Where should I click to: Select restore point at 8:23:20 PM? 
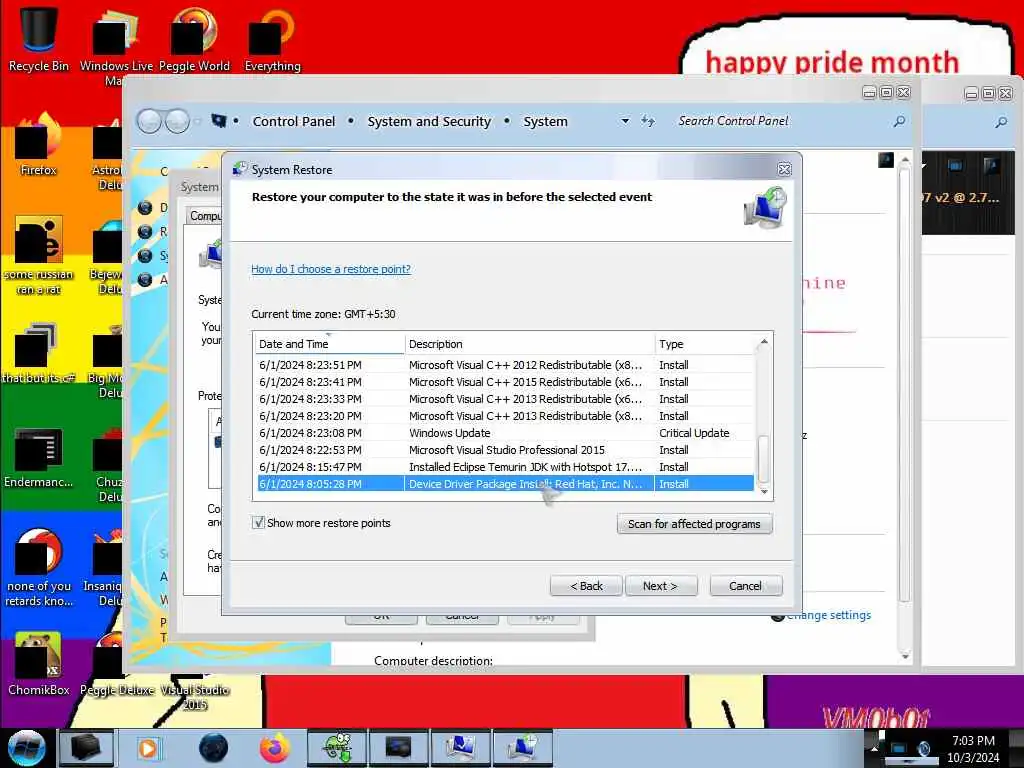tap(504, 416)
